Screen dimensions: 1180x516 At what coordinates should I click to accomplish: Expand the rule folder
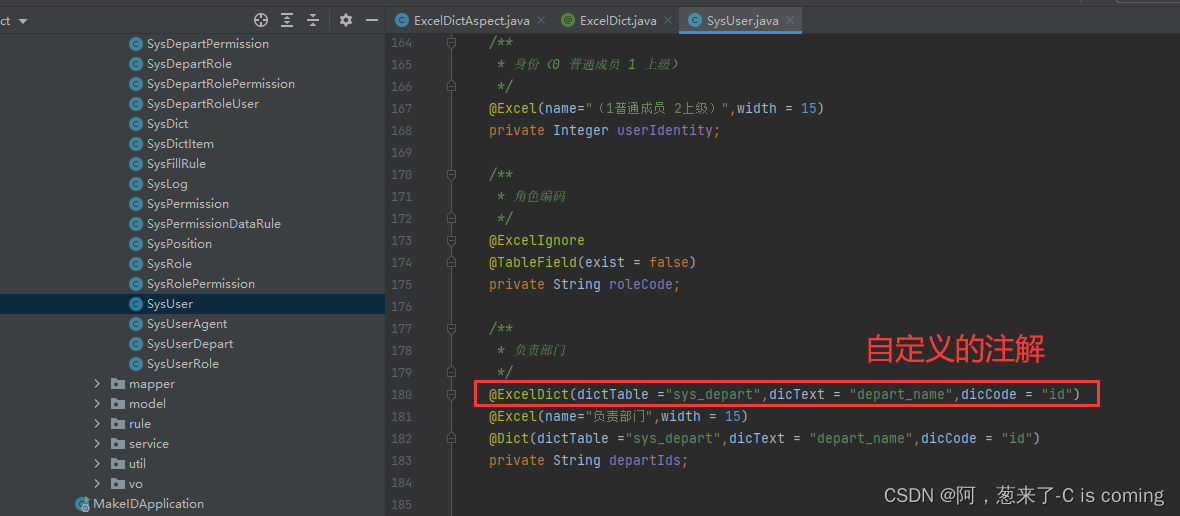click(x=97, y=423)
